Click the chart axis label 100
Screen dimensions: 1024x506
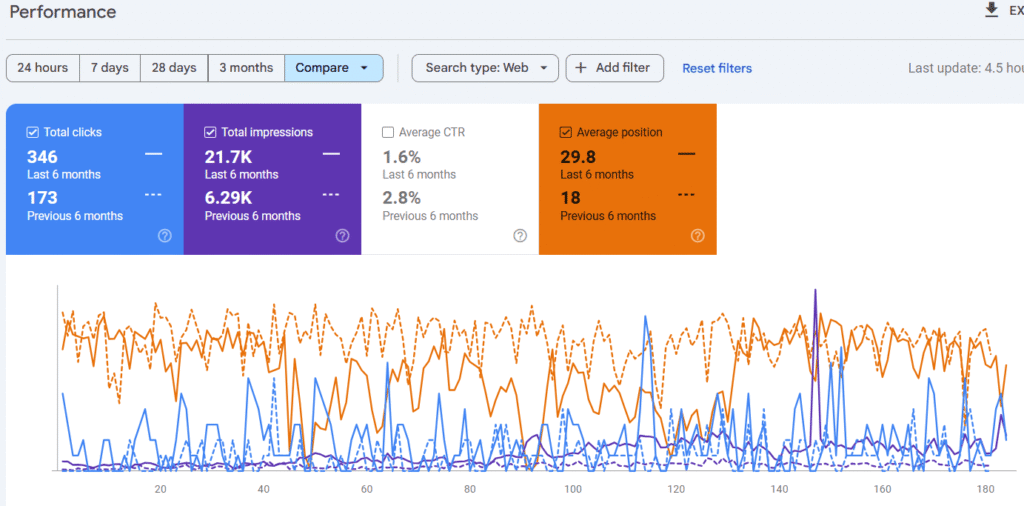coord(573,489)
